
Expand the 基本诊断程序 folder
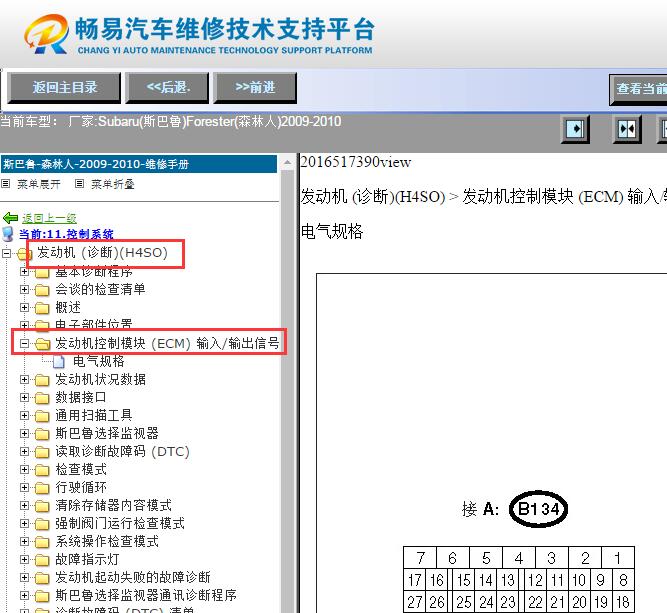25,271
